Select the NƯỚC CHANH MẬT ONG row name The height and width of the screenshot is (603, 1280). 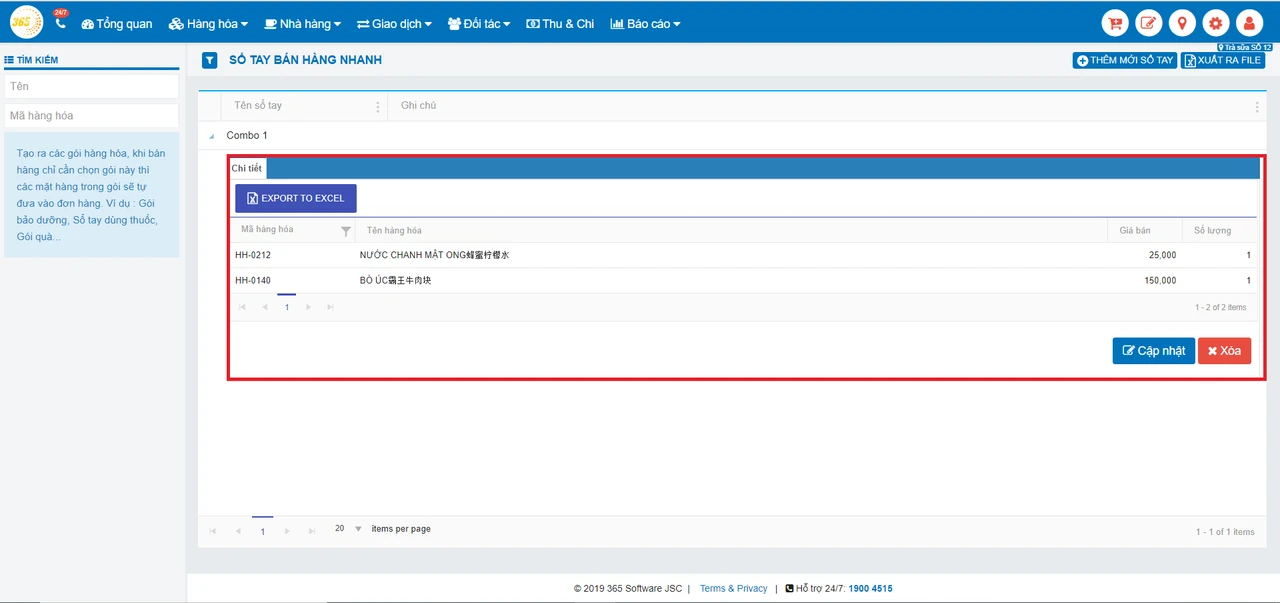[435, 256]
